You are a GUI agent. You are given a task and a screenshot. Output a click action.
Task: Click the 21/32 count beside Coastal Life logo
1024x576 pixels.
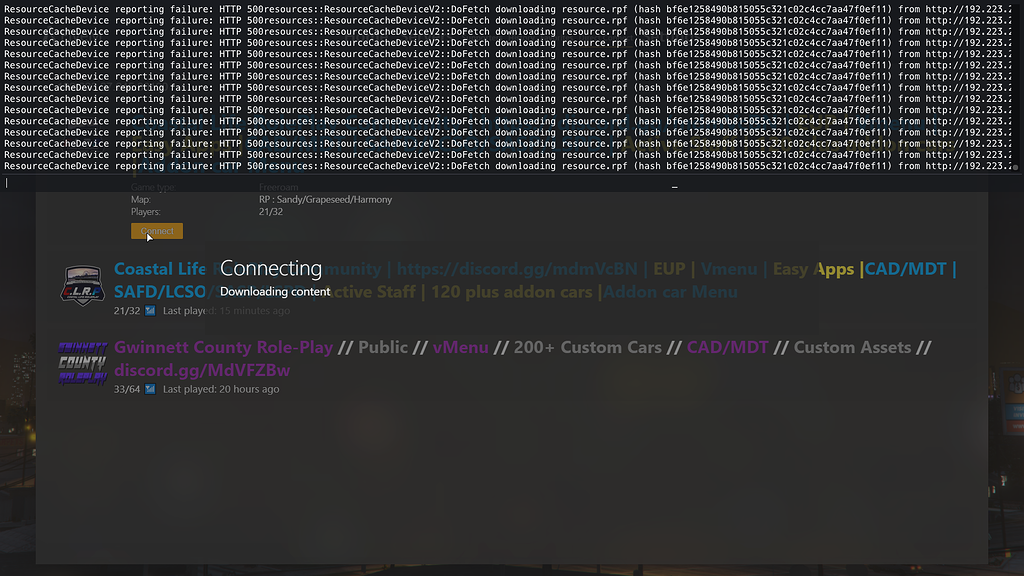(x=127, y=311)
